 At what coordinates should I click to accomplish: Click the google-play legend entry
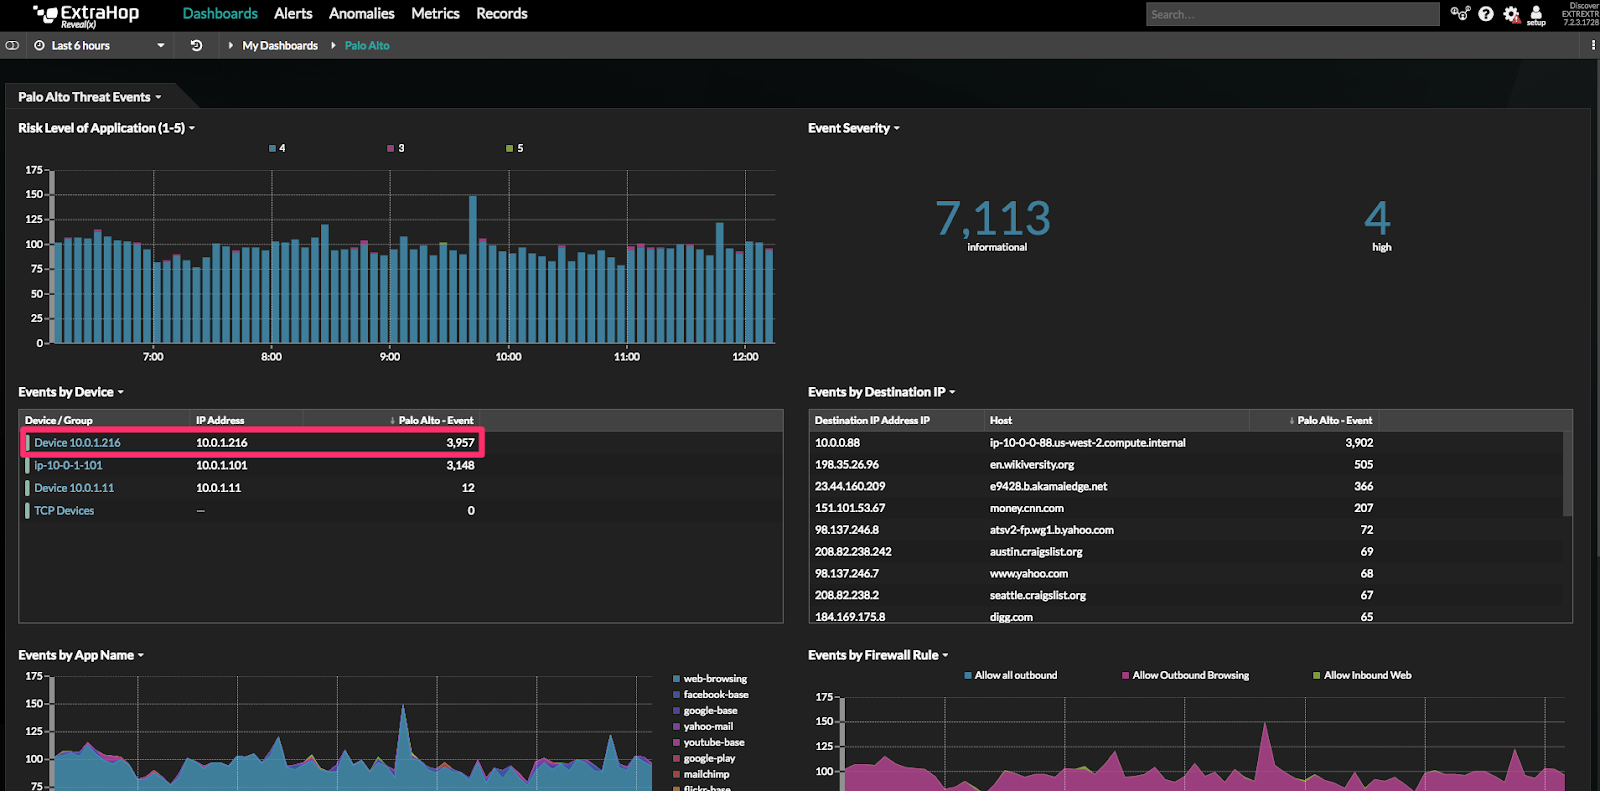tap(704, 759)
